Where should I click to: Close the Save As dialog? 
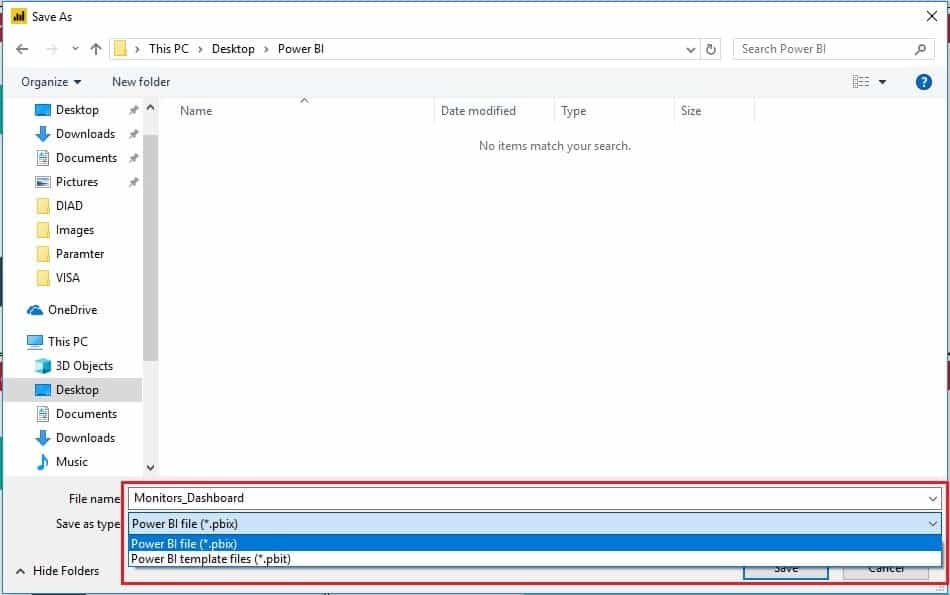click(932, 16)
